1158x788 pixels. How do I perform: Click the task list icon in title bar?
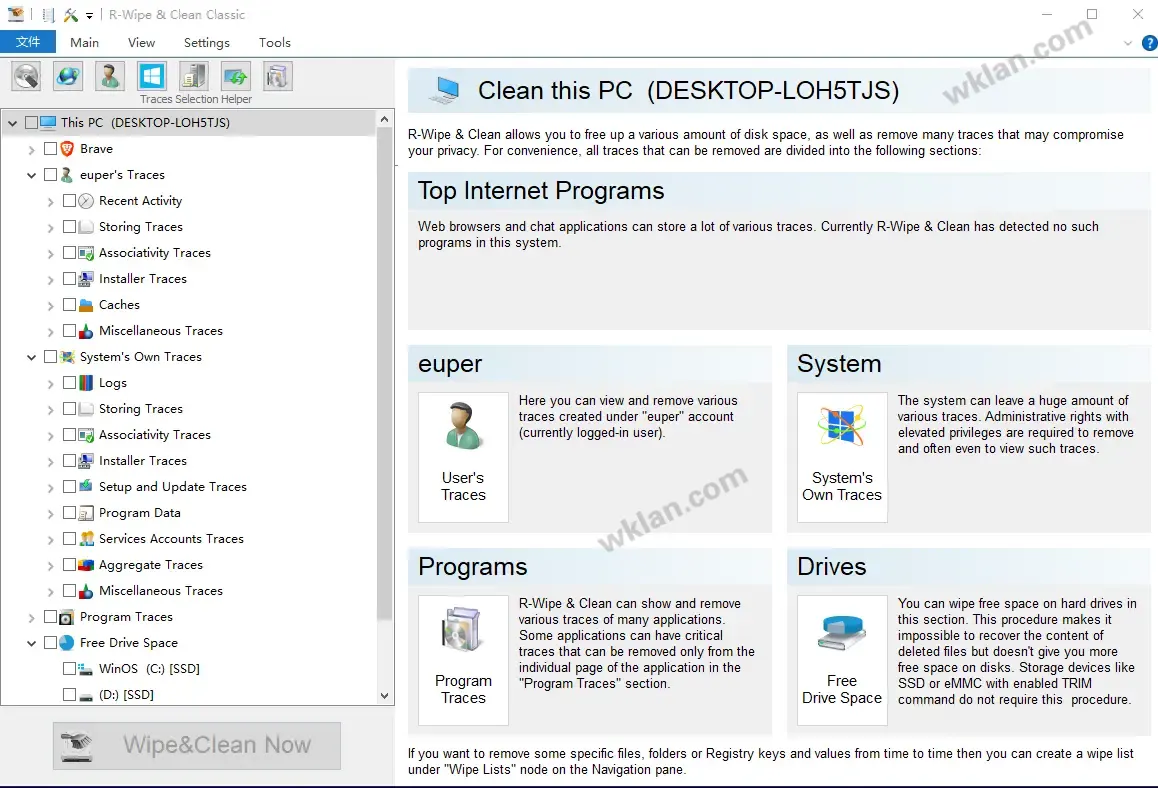point(48,15)
